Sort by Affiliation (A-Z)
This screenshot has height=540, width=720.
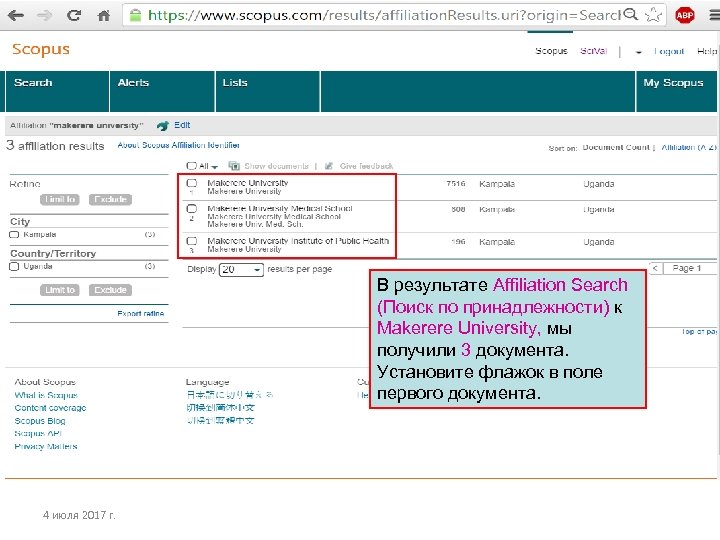pos(689,147)
